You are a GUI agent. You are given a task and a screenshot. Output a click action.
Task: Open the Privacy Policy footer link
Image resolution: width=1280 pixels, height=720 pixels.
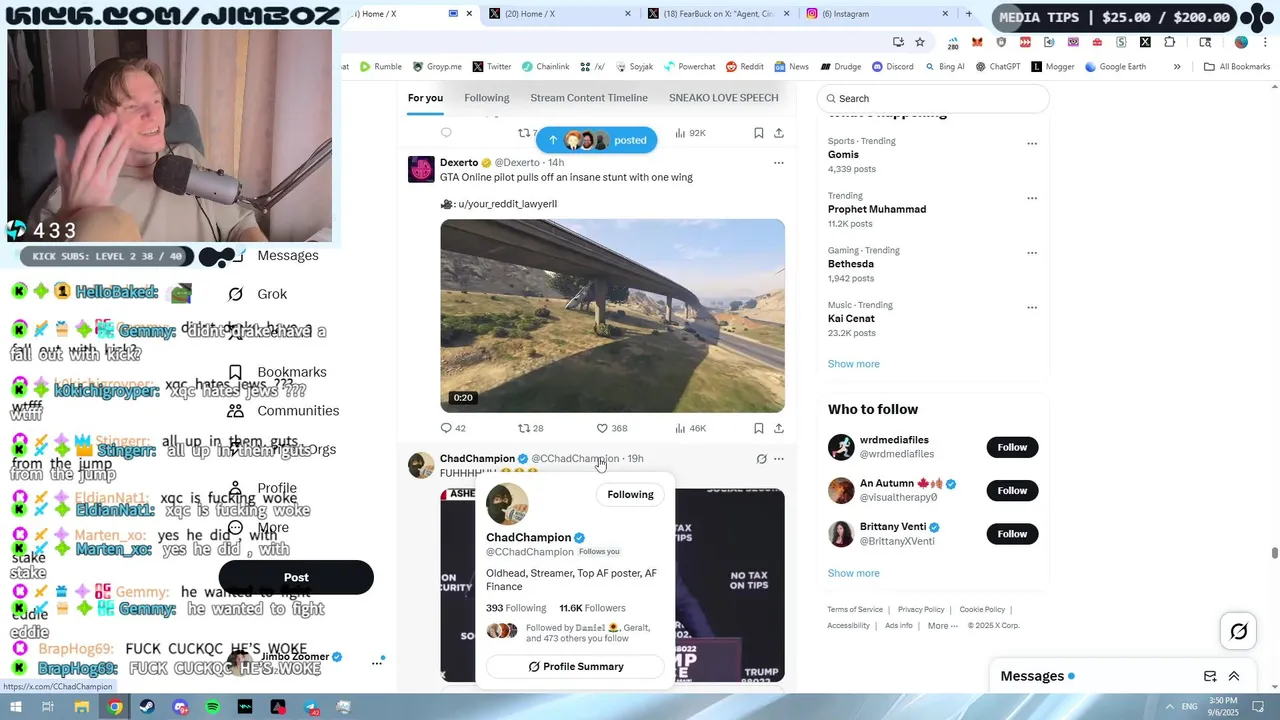click(921, 609)
